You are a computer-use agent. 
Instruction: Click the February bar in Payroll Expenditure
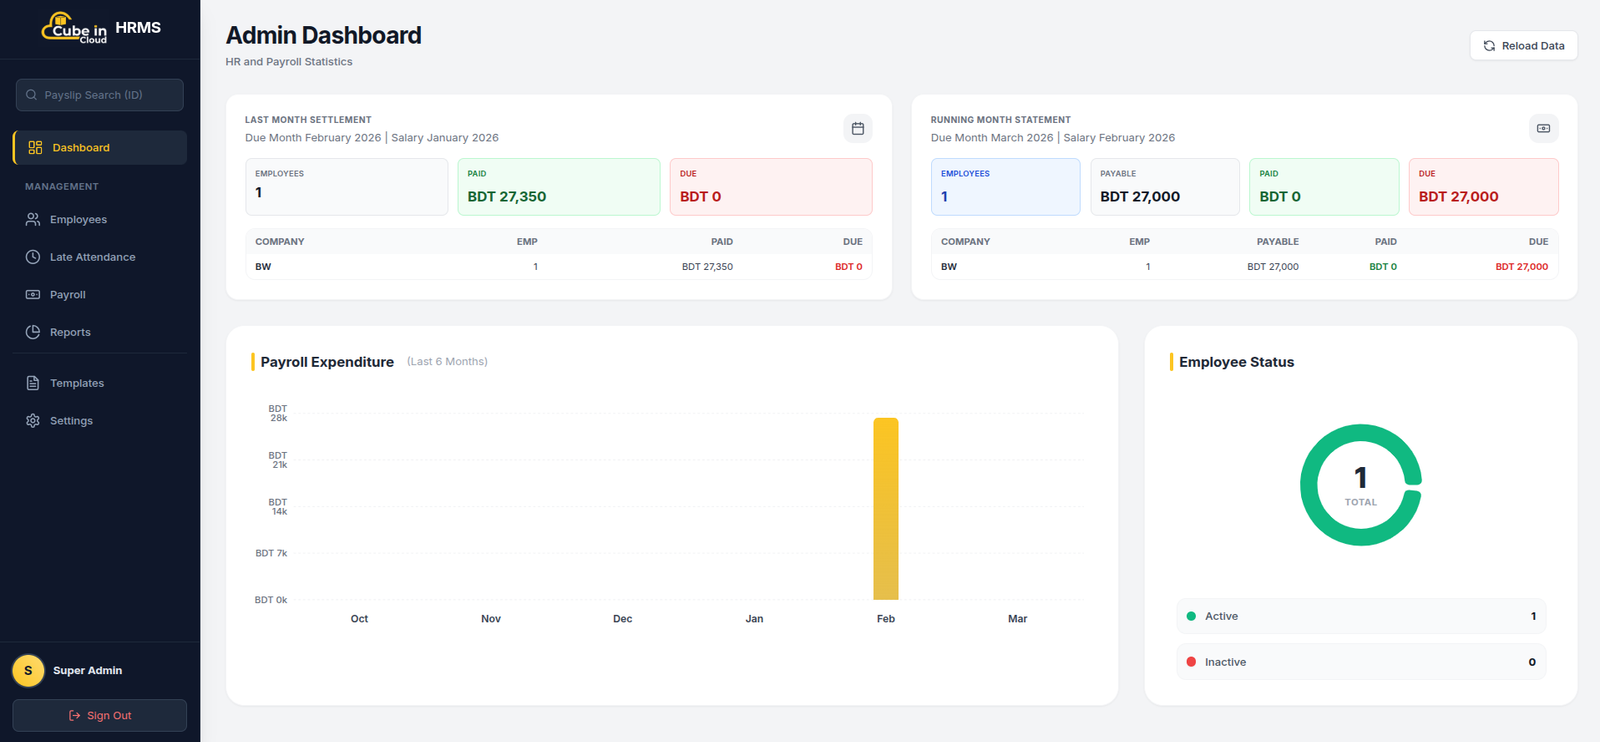click(886, 509)
